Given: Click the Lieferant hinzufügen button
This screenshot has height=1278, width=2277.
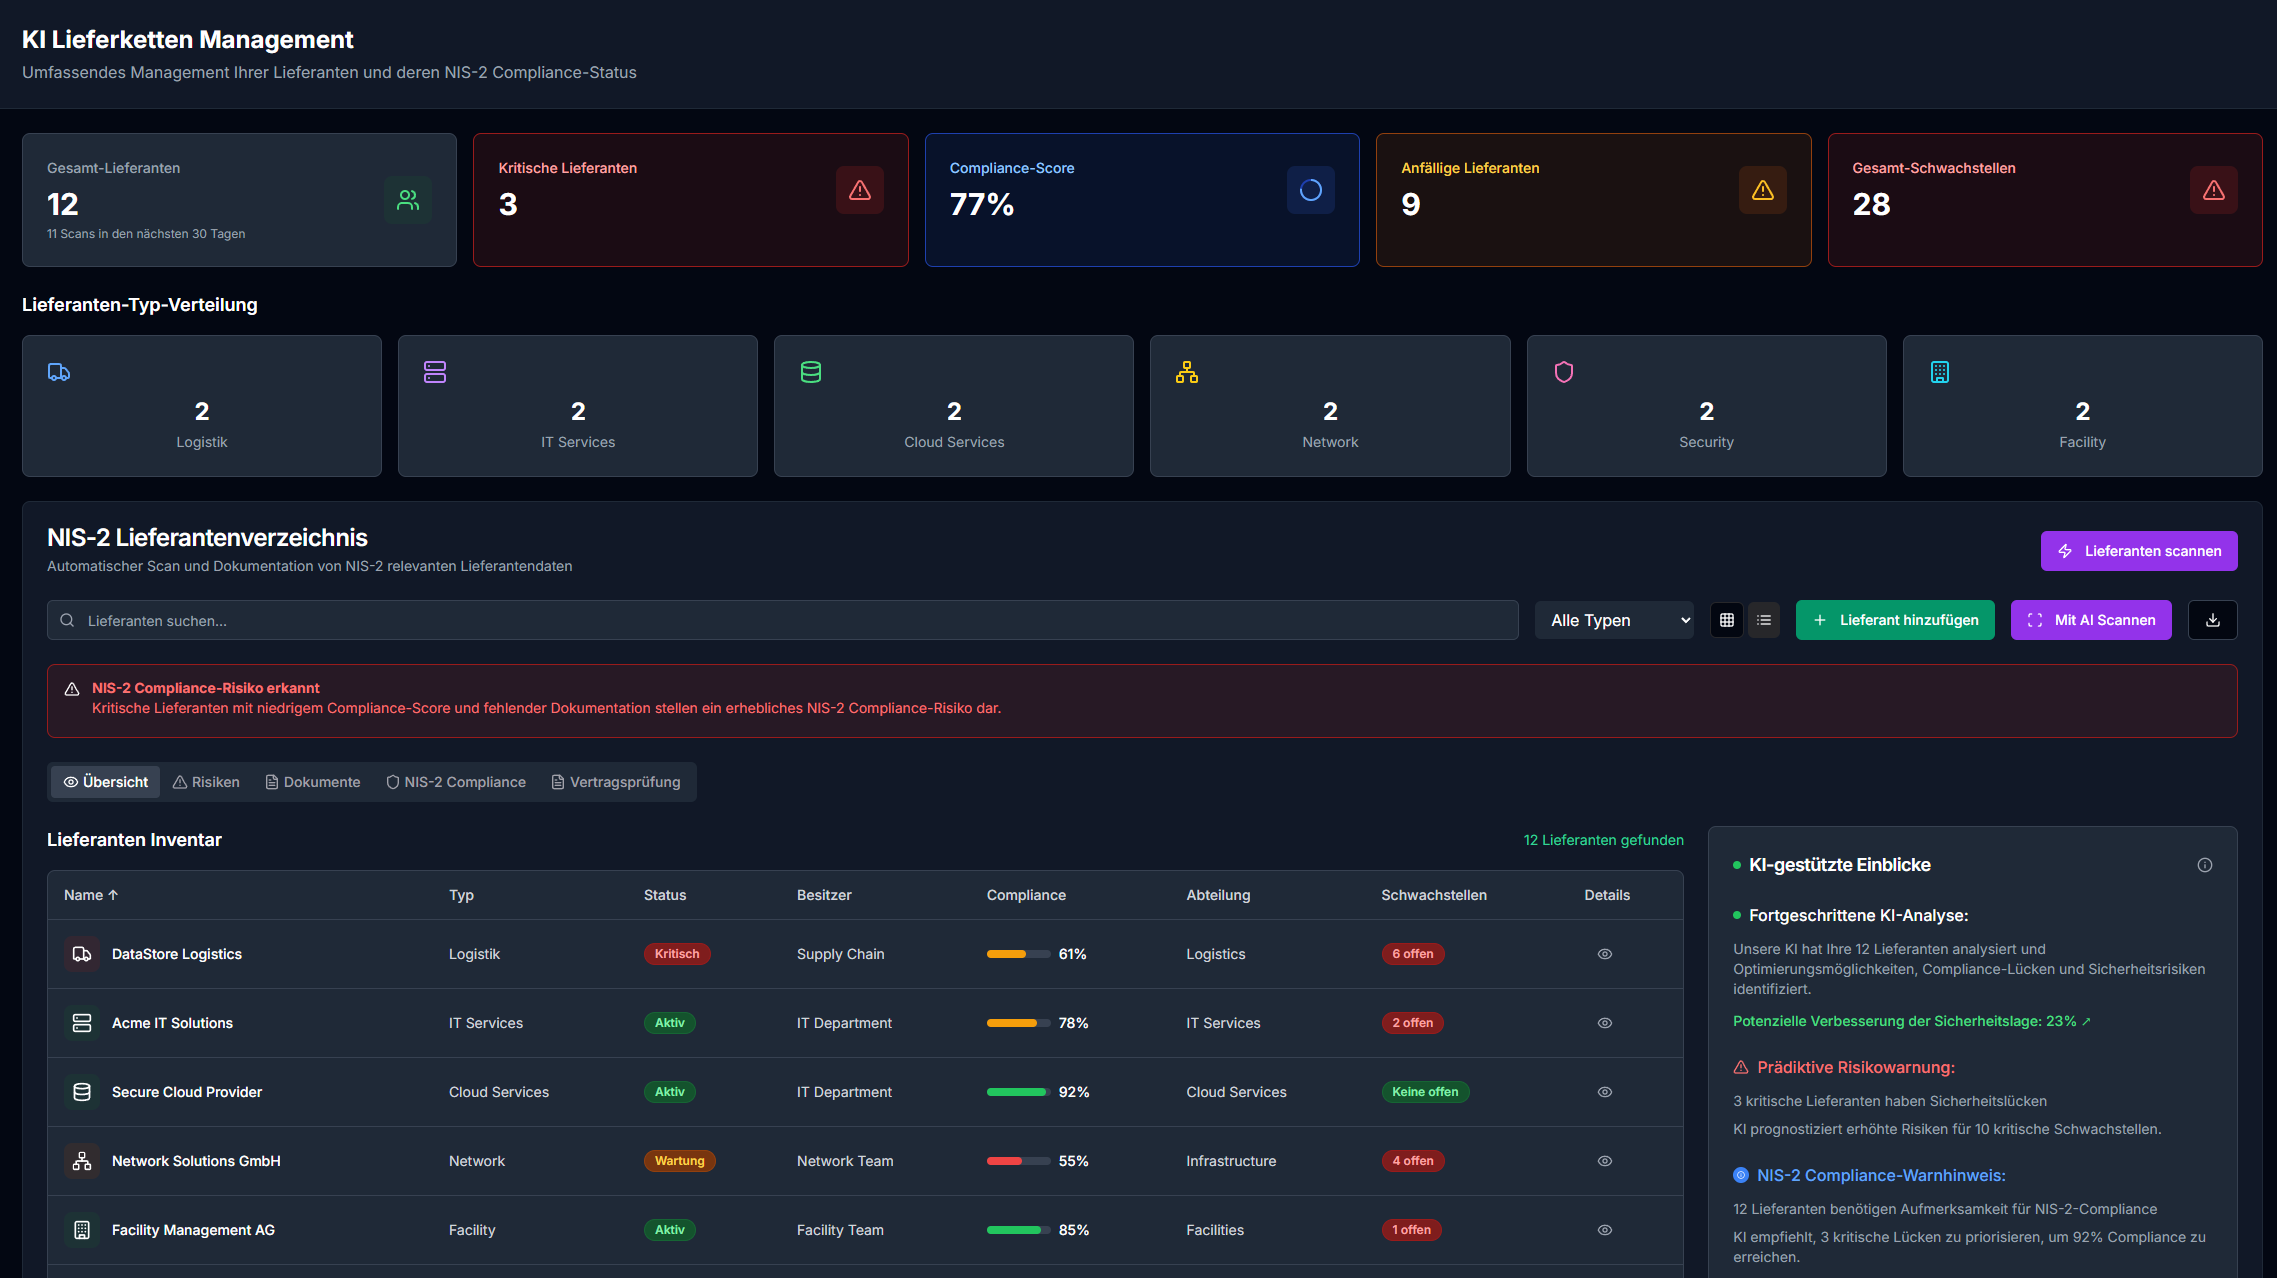Looking at the screenshot, I should [1895, 620].
